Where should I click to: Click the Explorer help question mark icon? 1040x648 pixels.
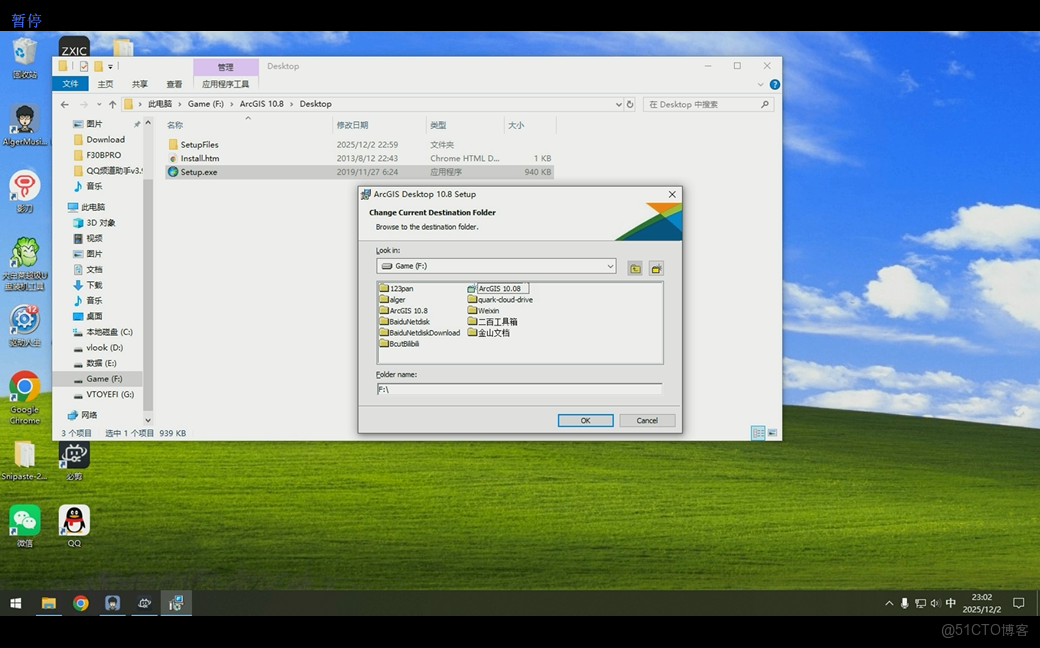[x=775, y=85]
